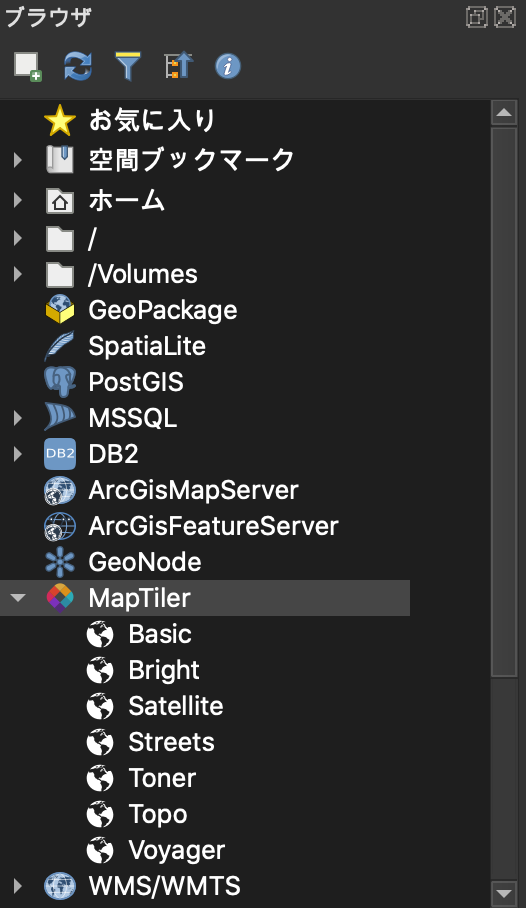Undock the ブラウザ panel with float button
Image resolution: width=526 pixels, height=908 pixels.
(x=477, y=17)
